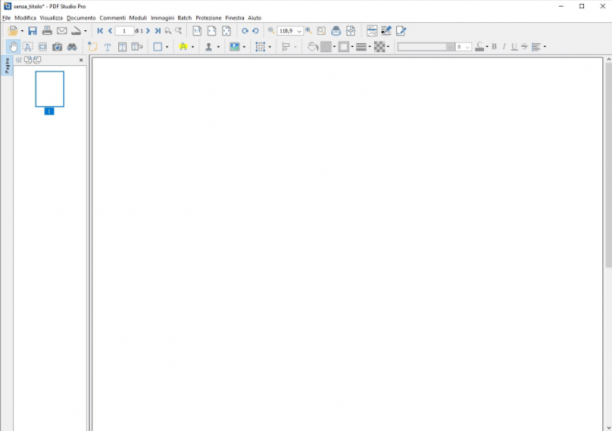Open the Line Width selector

[361, 47]
